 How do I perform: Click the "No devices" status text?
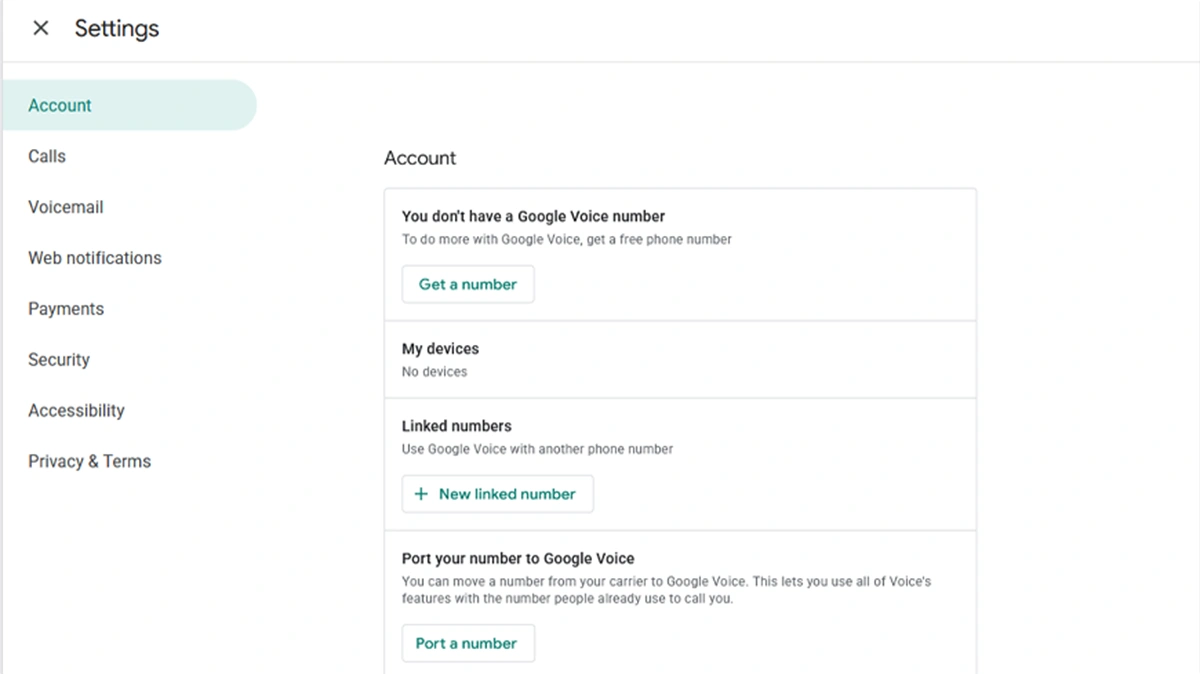[x=434, y=372]
